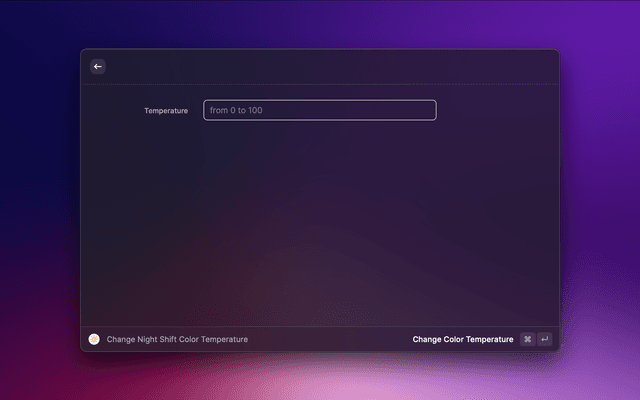Click the 'from 0 to 100' placeholder
The height and width of the screenshot is (400, 640).
tap(236, 110)
